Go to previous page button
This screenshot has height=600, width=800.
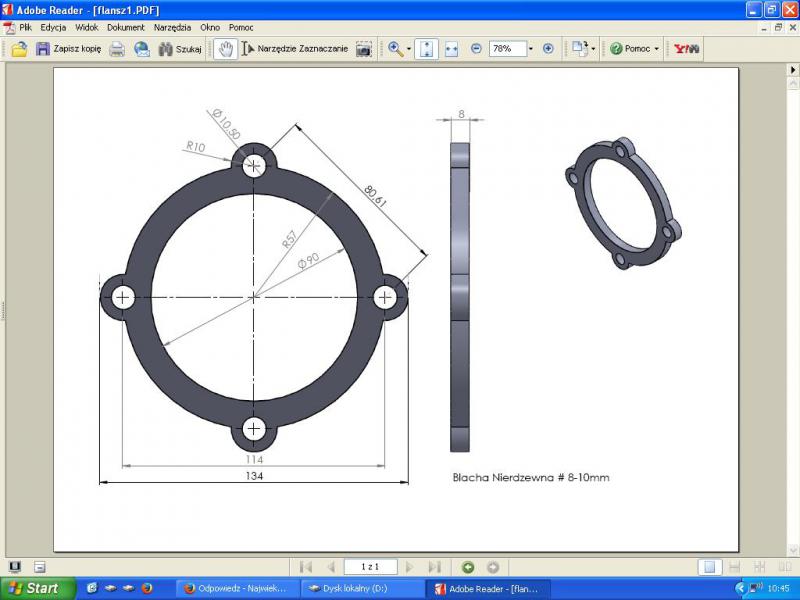pyautogui.click(x=331, y=567)
